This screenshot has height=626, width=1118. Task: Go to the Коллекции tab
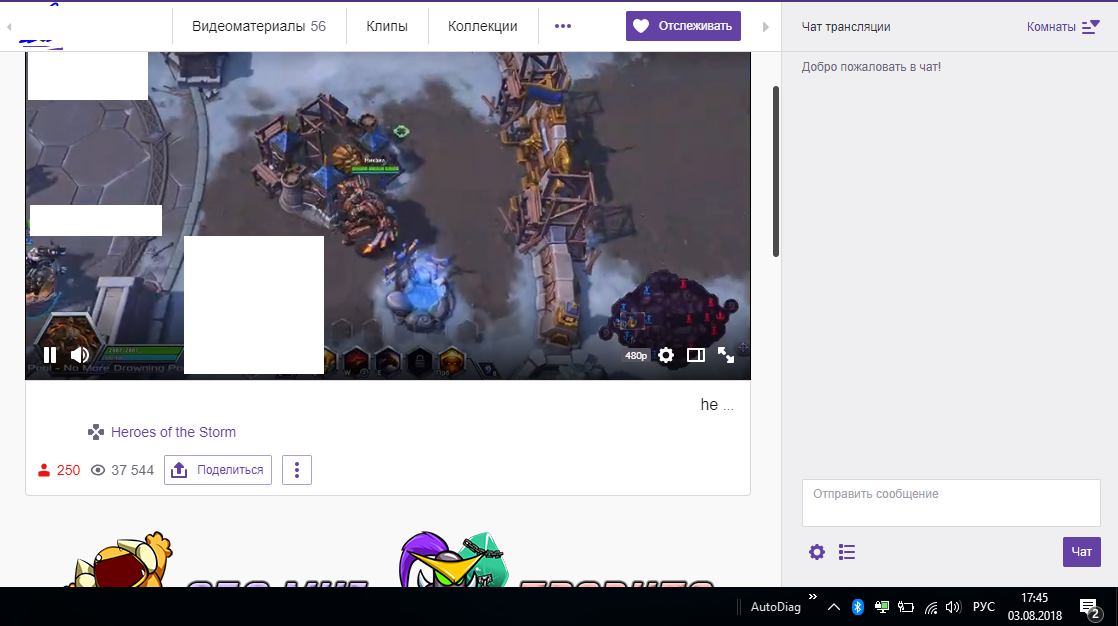click(x=483, y=27)
